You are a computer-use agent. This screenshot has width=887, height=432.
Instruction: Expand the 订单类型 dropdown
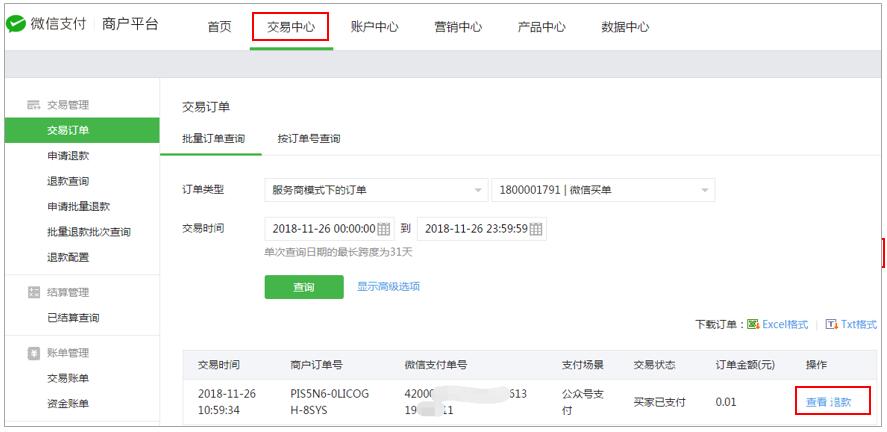pos(374,190)
